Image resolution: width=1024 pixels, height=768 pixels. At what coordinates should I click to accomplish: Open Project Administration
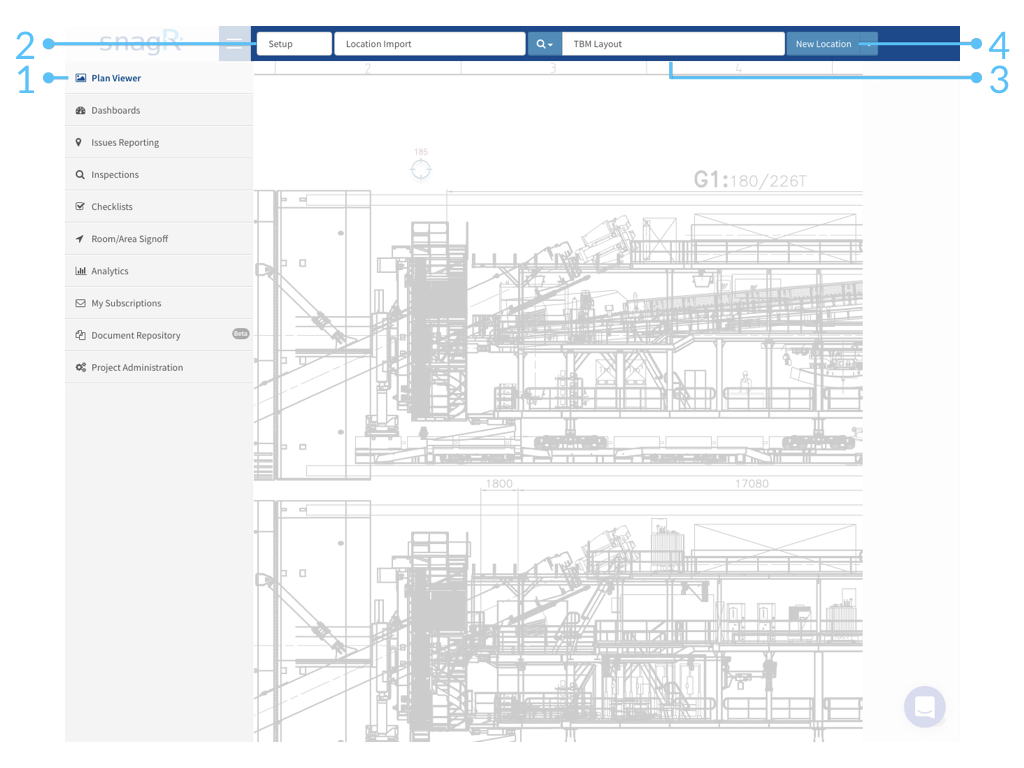coord(159,367)
